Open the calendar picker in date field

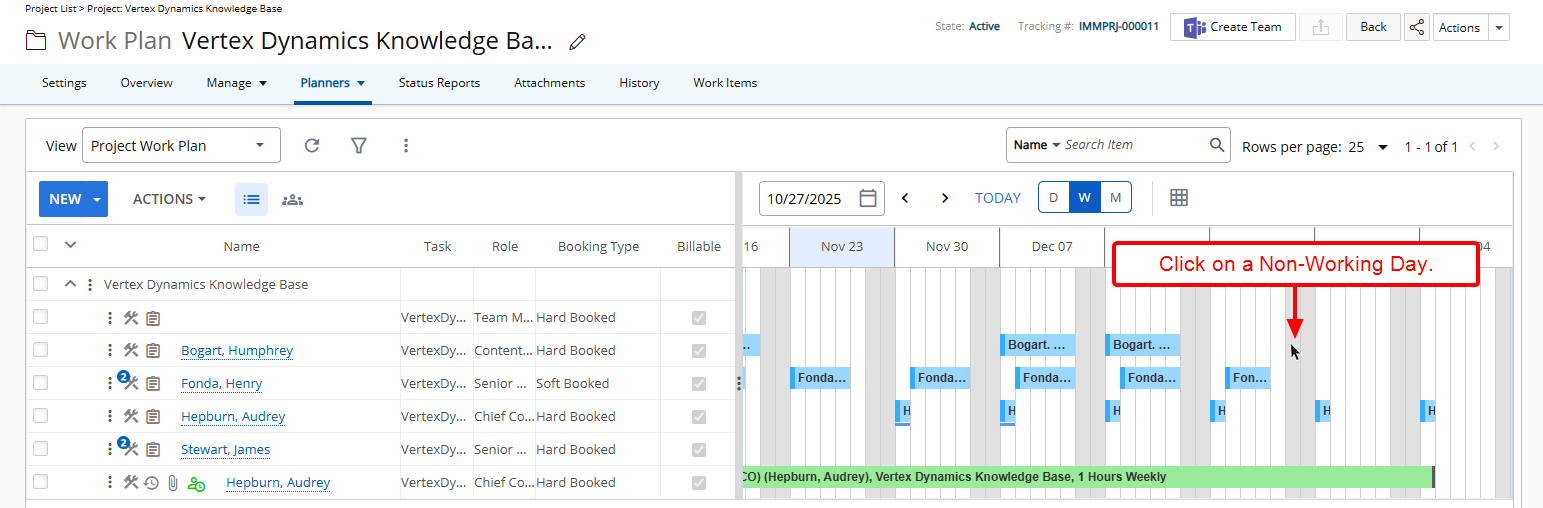868,198
